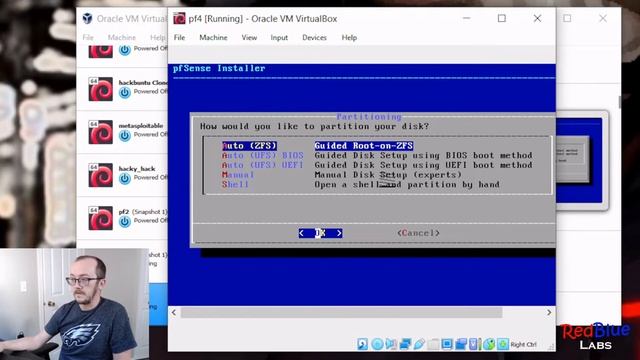Click the pf2 (Snapshot 1) VM name
The image size is (640, 360).
click(x=143, y=212)
